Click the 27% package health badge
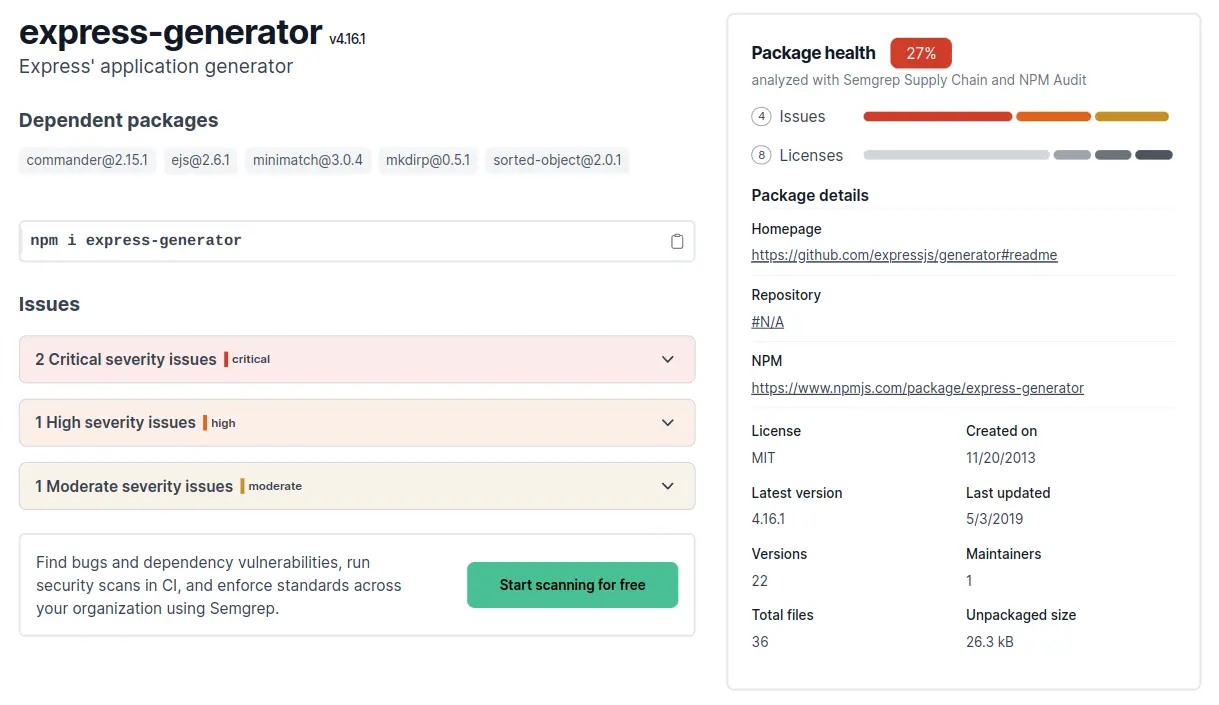Screen dimensions: 1219x705 [x=920, y=53]
